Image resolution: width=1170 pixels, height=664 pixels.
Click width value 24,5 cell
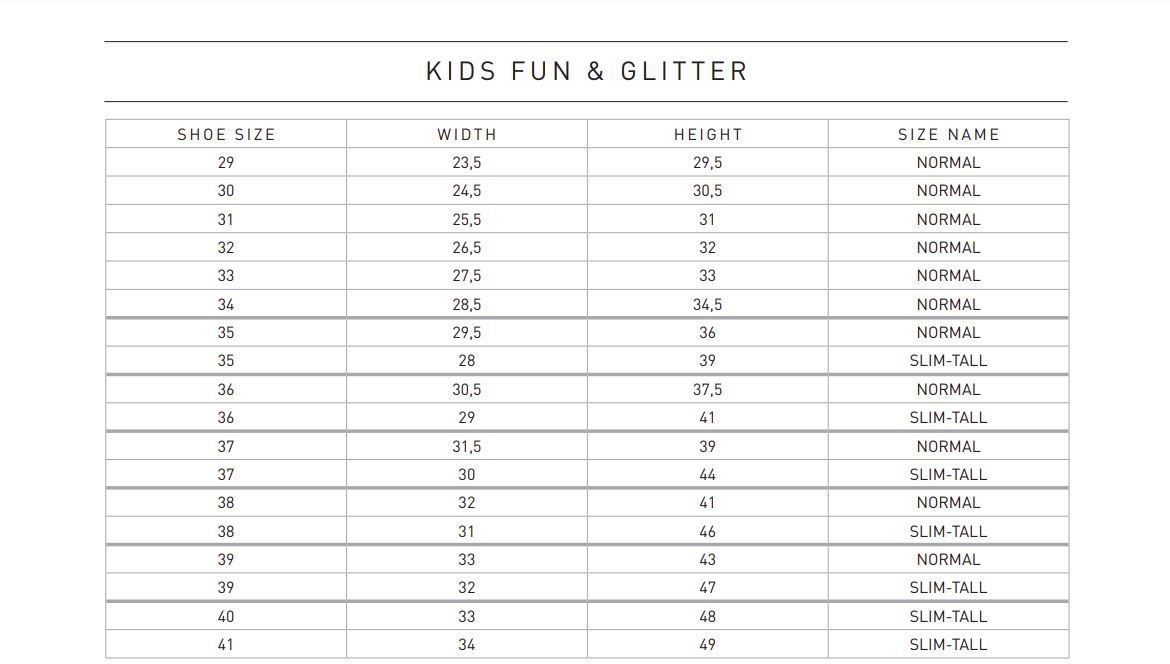point(467,191)
